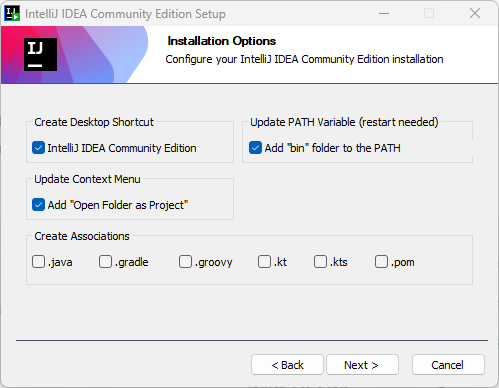Viewport: 499px width, 388px height.
Task: Cancel the IntelliJ IDEA installation
Action: tap(448, 365)
